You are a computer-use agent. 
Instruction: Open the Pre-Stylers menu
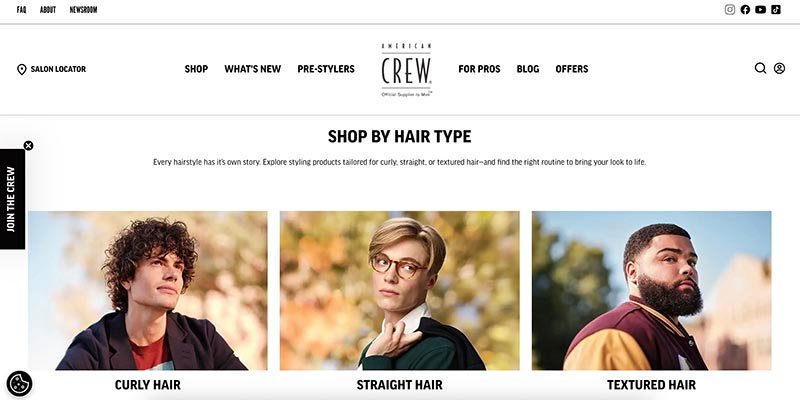coord(326,69)
